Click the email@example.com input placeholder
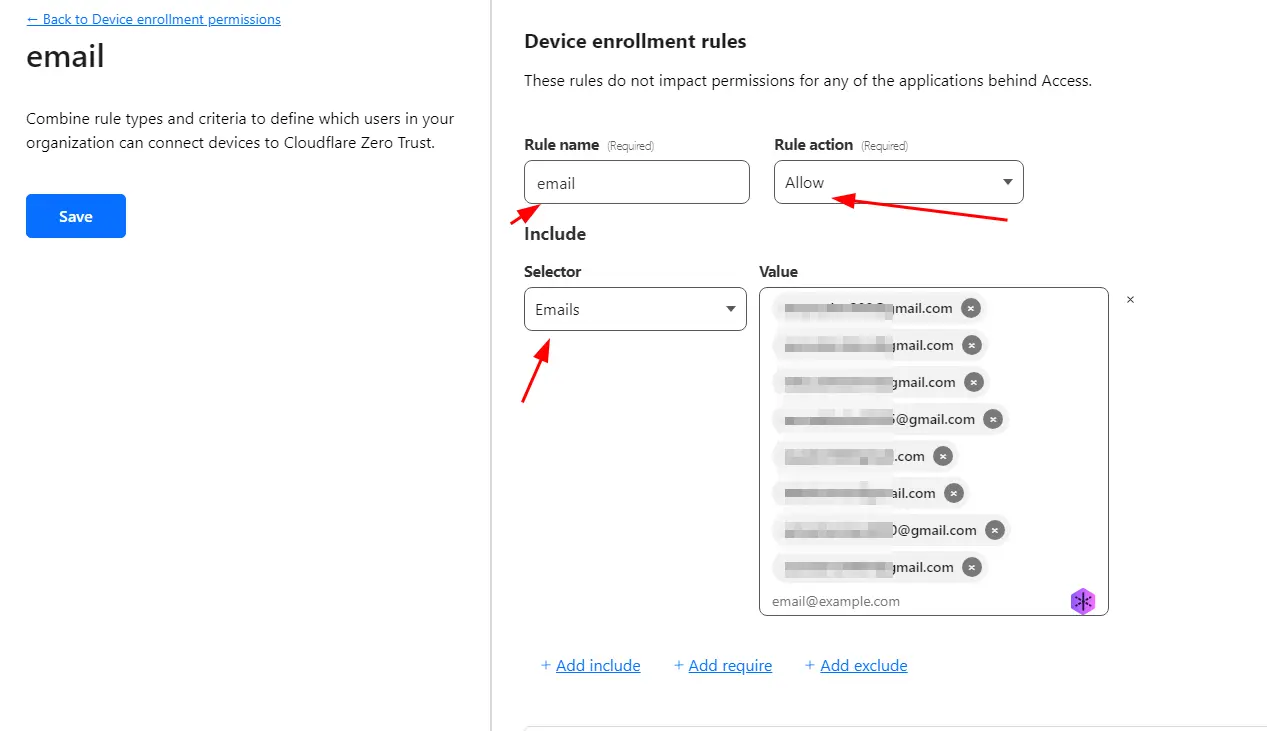The image size is (1267, 731). [836, 601]
